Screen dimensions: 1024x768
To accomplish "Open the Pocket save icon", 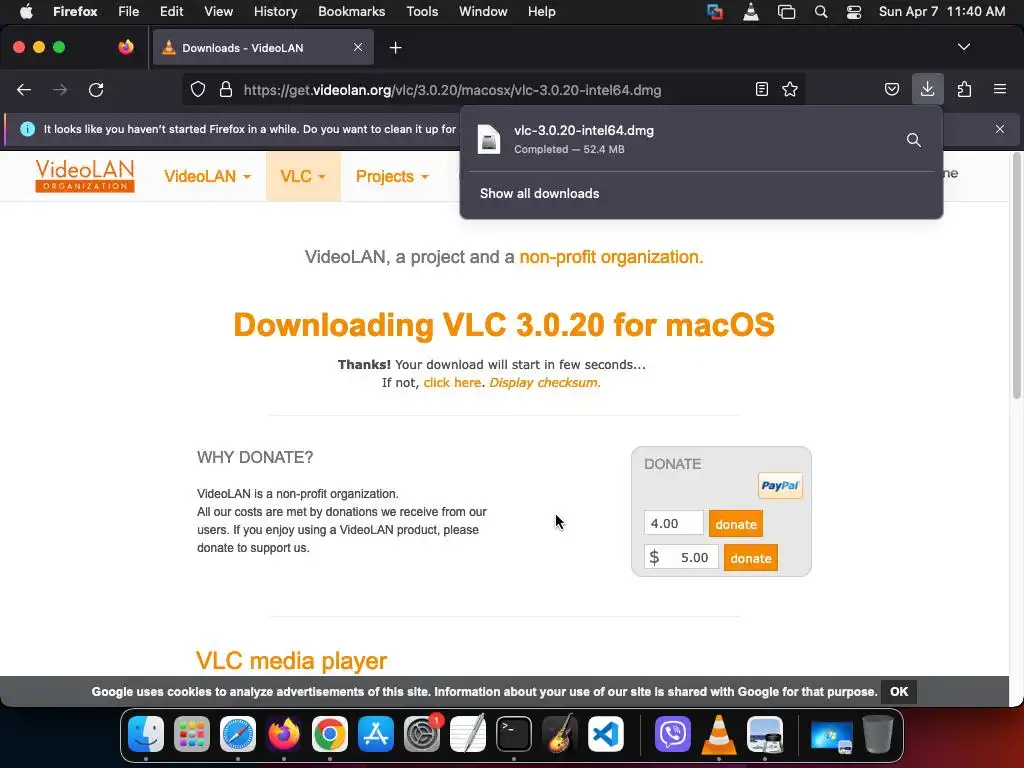I will tap(891, 89).
